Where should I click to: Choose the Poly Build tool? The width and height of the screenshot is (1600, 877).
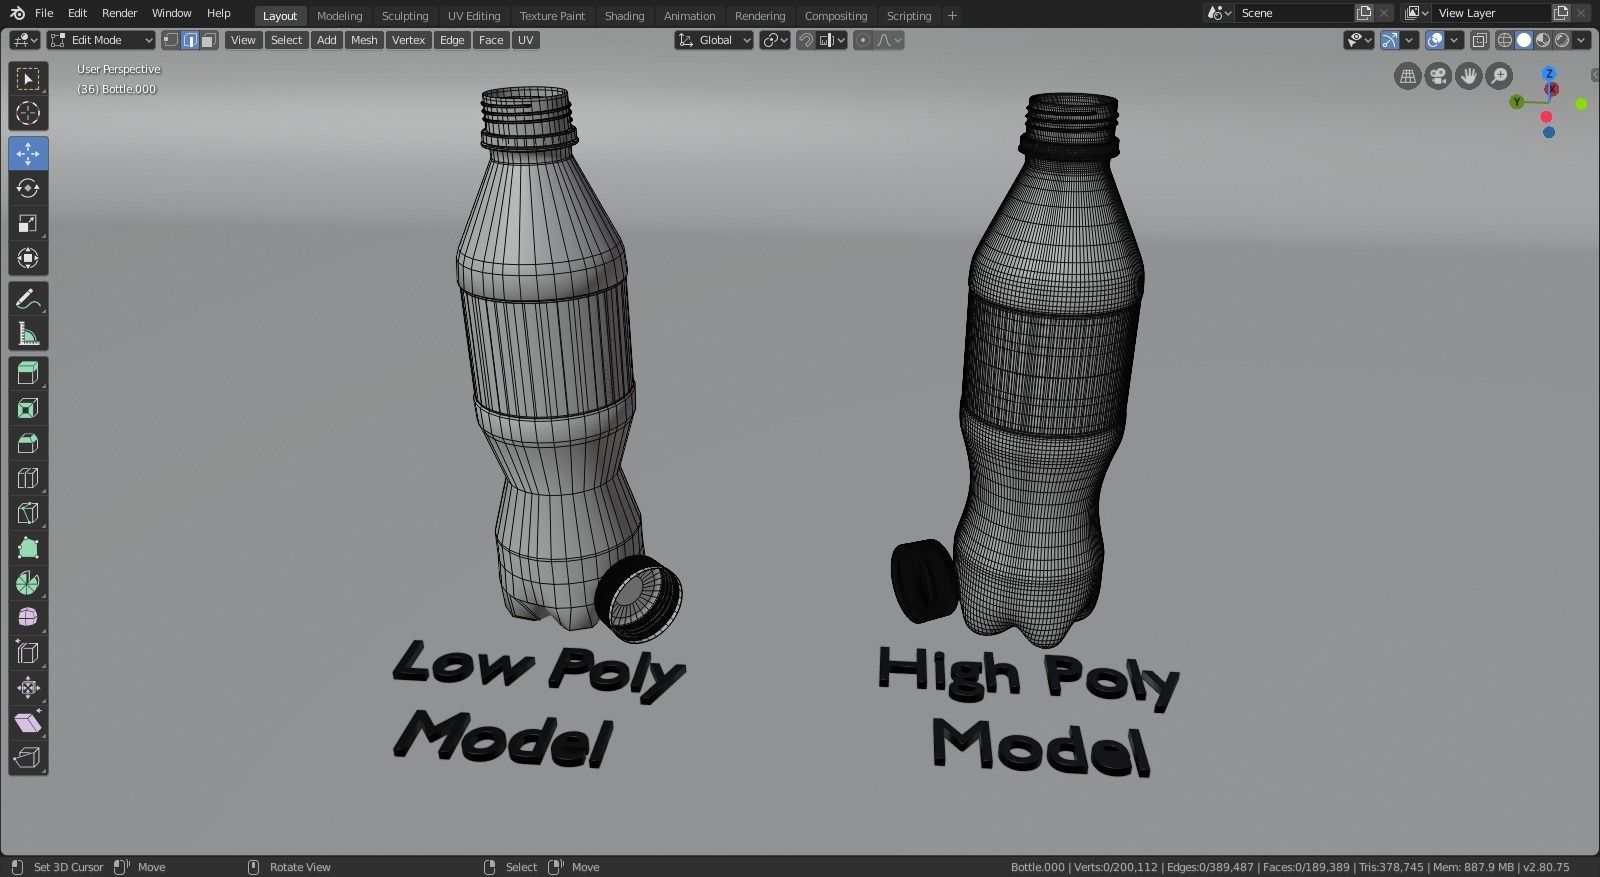pyautogui.click(x=28, y=548)
